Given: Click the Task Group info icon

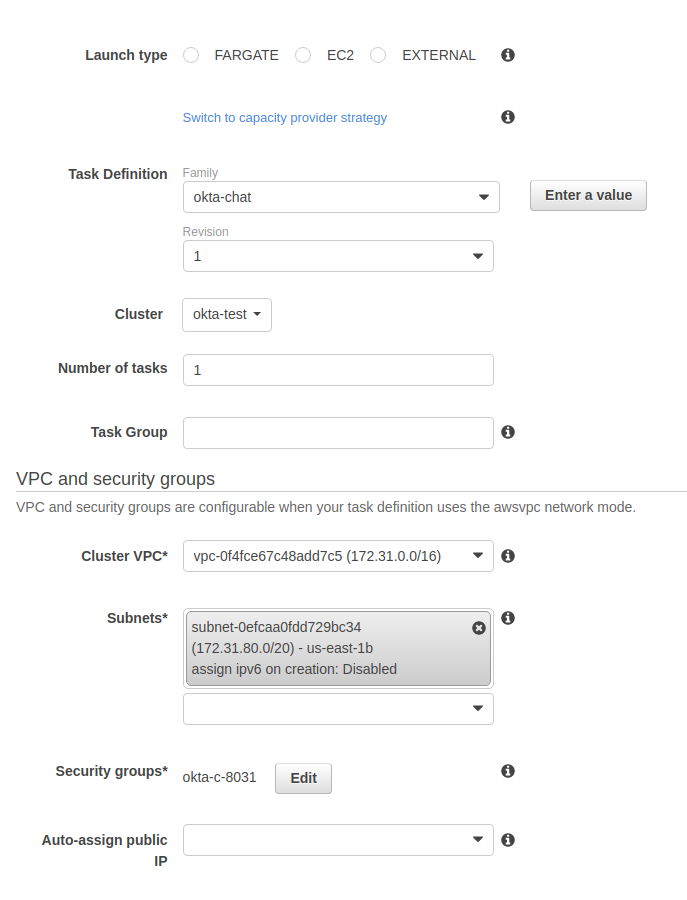Looking at the screenshot, I should click(508, 432).
